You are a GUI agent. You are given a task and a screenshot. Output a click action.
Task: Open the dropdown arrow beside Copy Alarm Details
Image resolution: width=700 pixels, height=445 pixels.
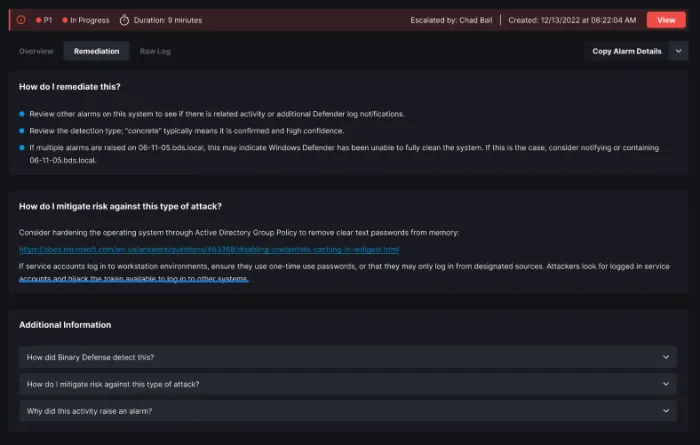click(x=679, y=51)
